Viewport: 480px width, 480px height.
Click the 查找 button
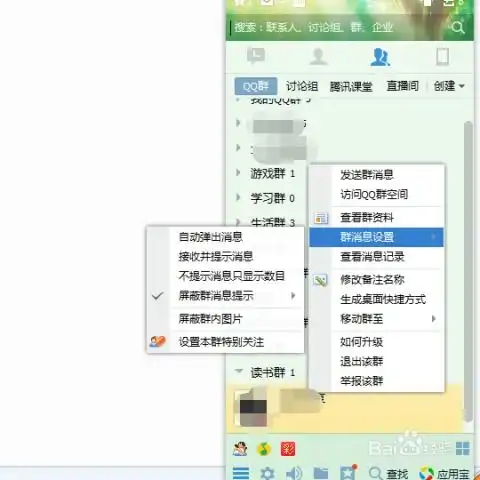click(x=388, y=474)
